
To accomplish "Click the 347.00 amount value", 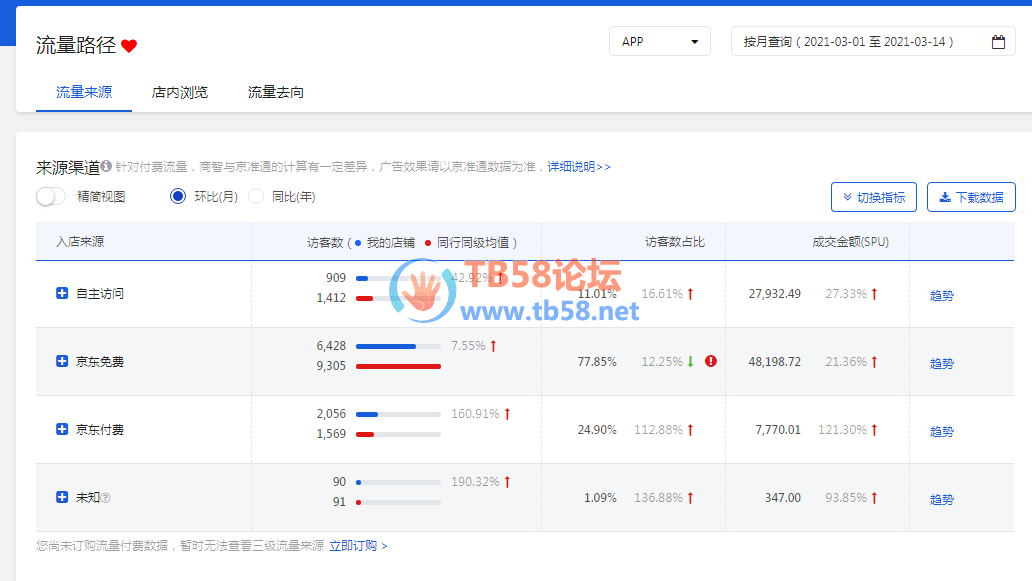I will pyautogui.click(x=783, y=497).
